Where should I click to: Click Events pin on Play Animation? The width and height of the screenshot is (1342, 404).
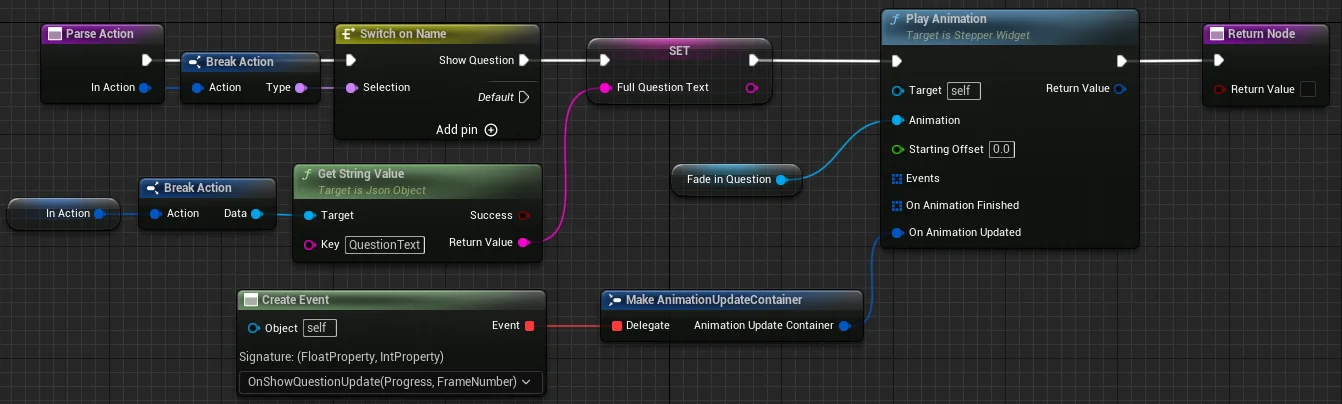[x=897, y=178]
